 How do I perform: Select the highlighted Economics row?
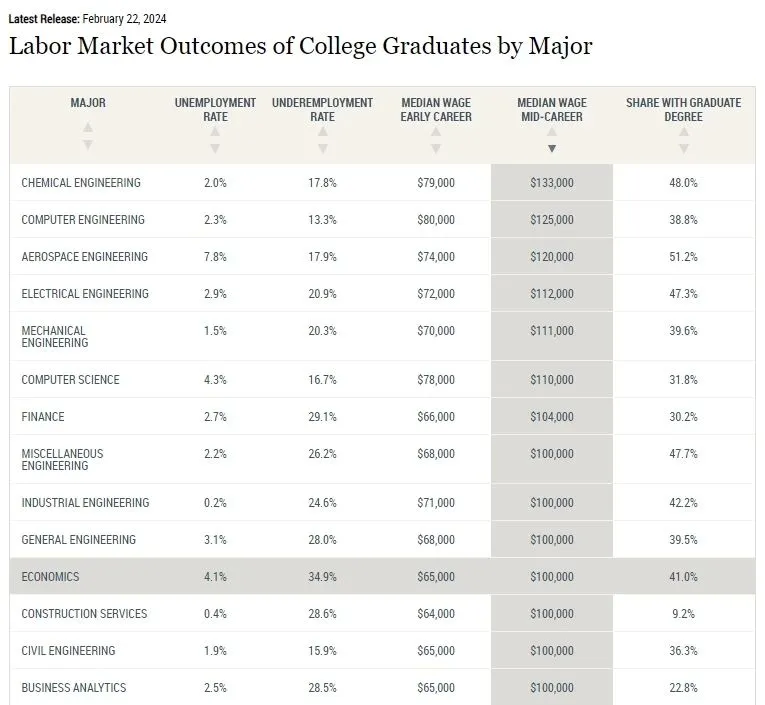tap(382, 577)
